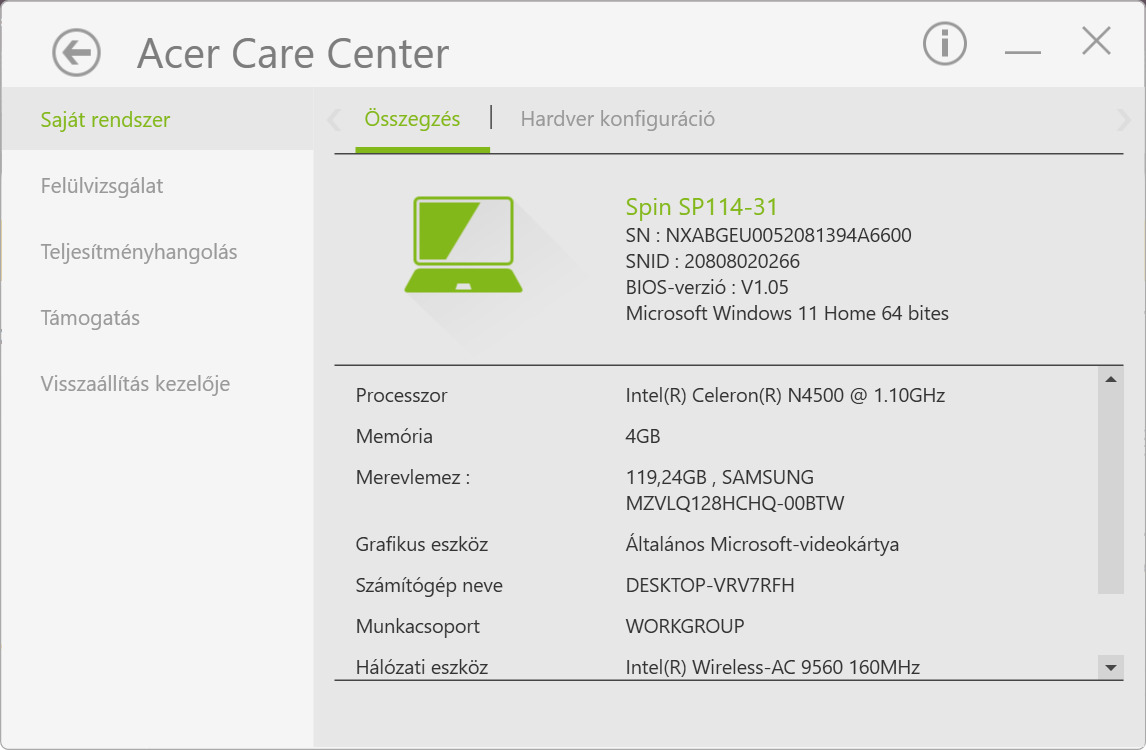Click the Grafikus eszköz label
1146x750 pixels.
[x=422, y=545]
